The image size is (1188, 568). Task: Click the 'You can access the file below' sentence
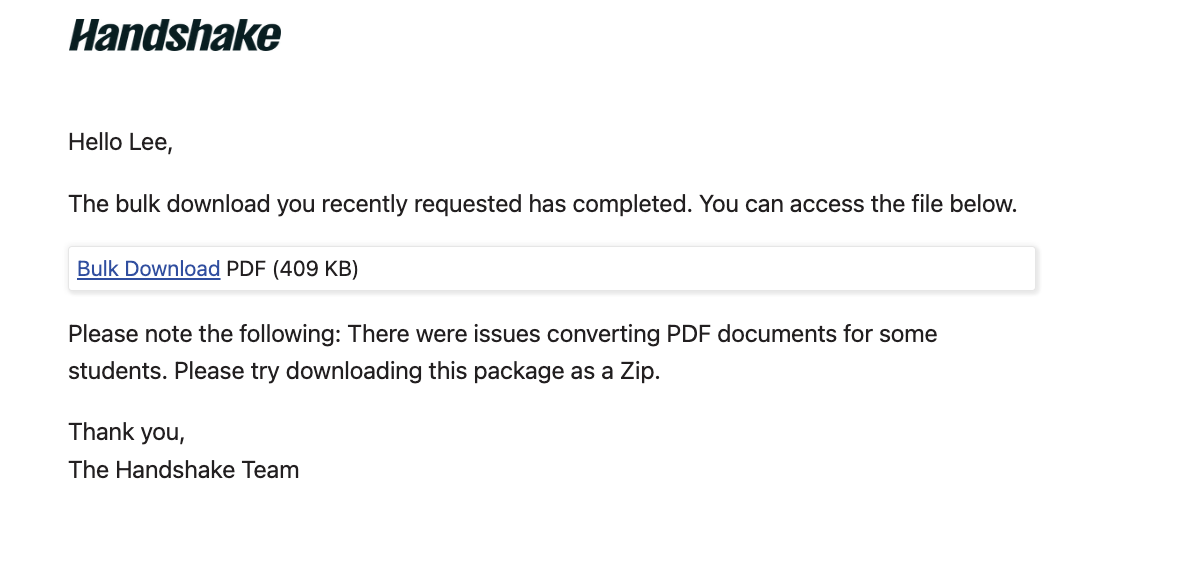858,204
